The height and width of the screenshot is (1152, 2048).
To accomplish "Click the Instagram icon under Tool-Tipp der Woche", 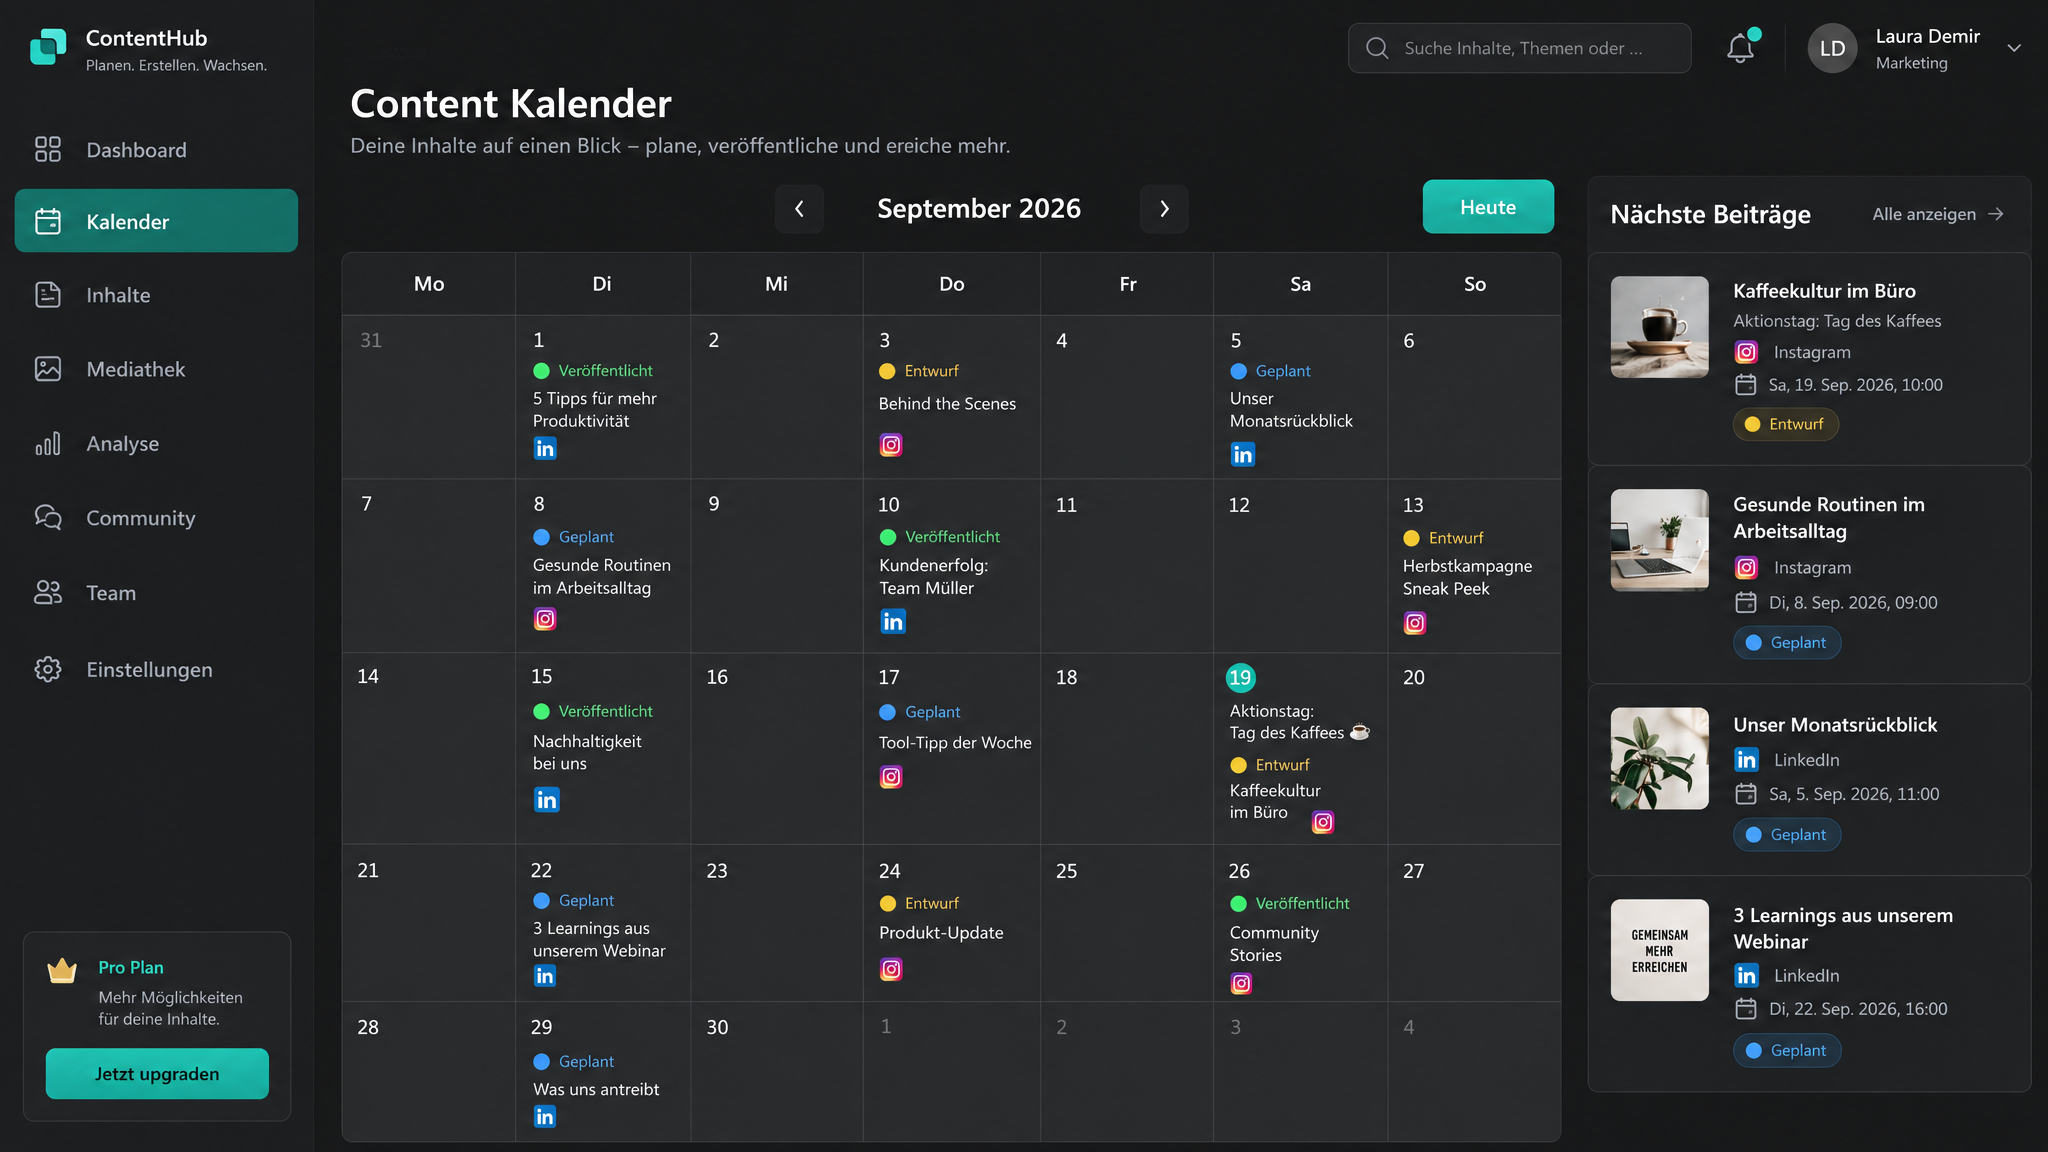I will 891,777.
